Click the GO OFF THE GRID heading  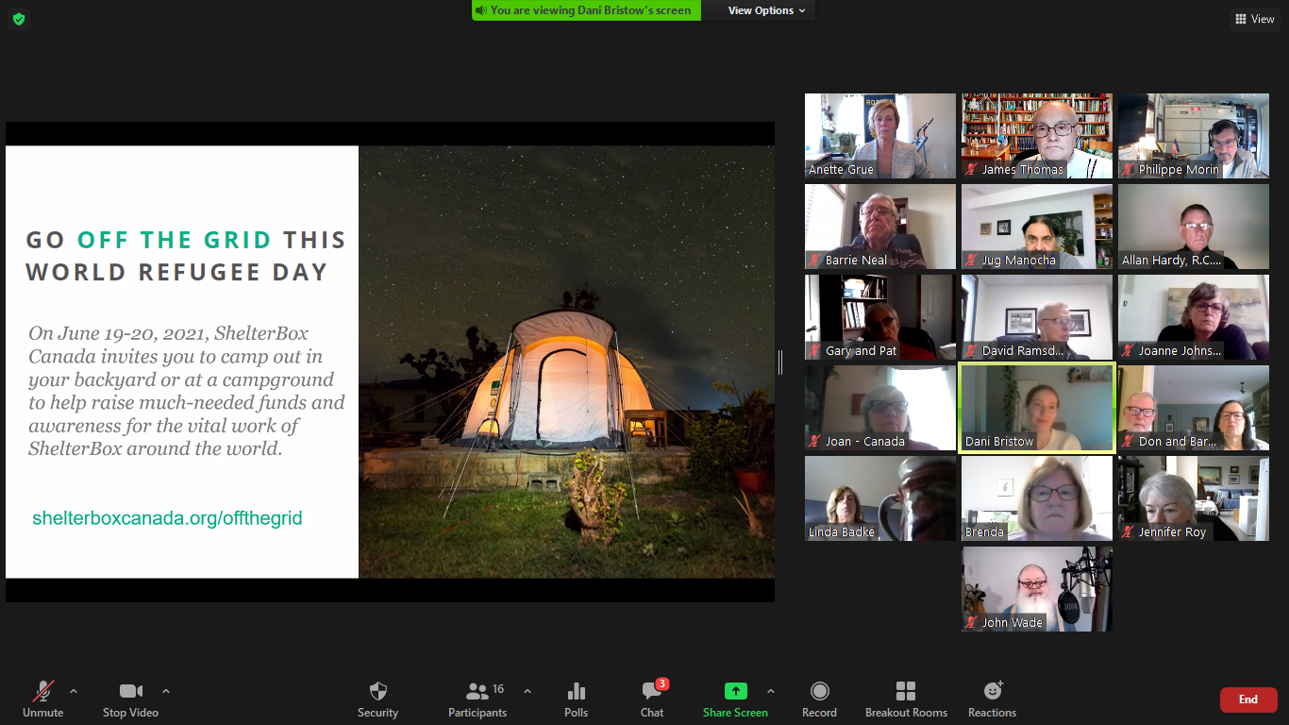pyautogui.click(x=186, y=255)
